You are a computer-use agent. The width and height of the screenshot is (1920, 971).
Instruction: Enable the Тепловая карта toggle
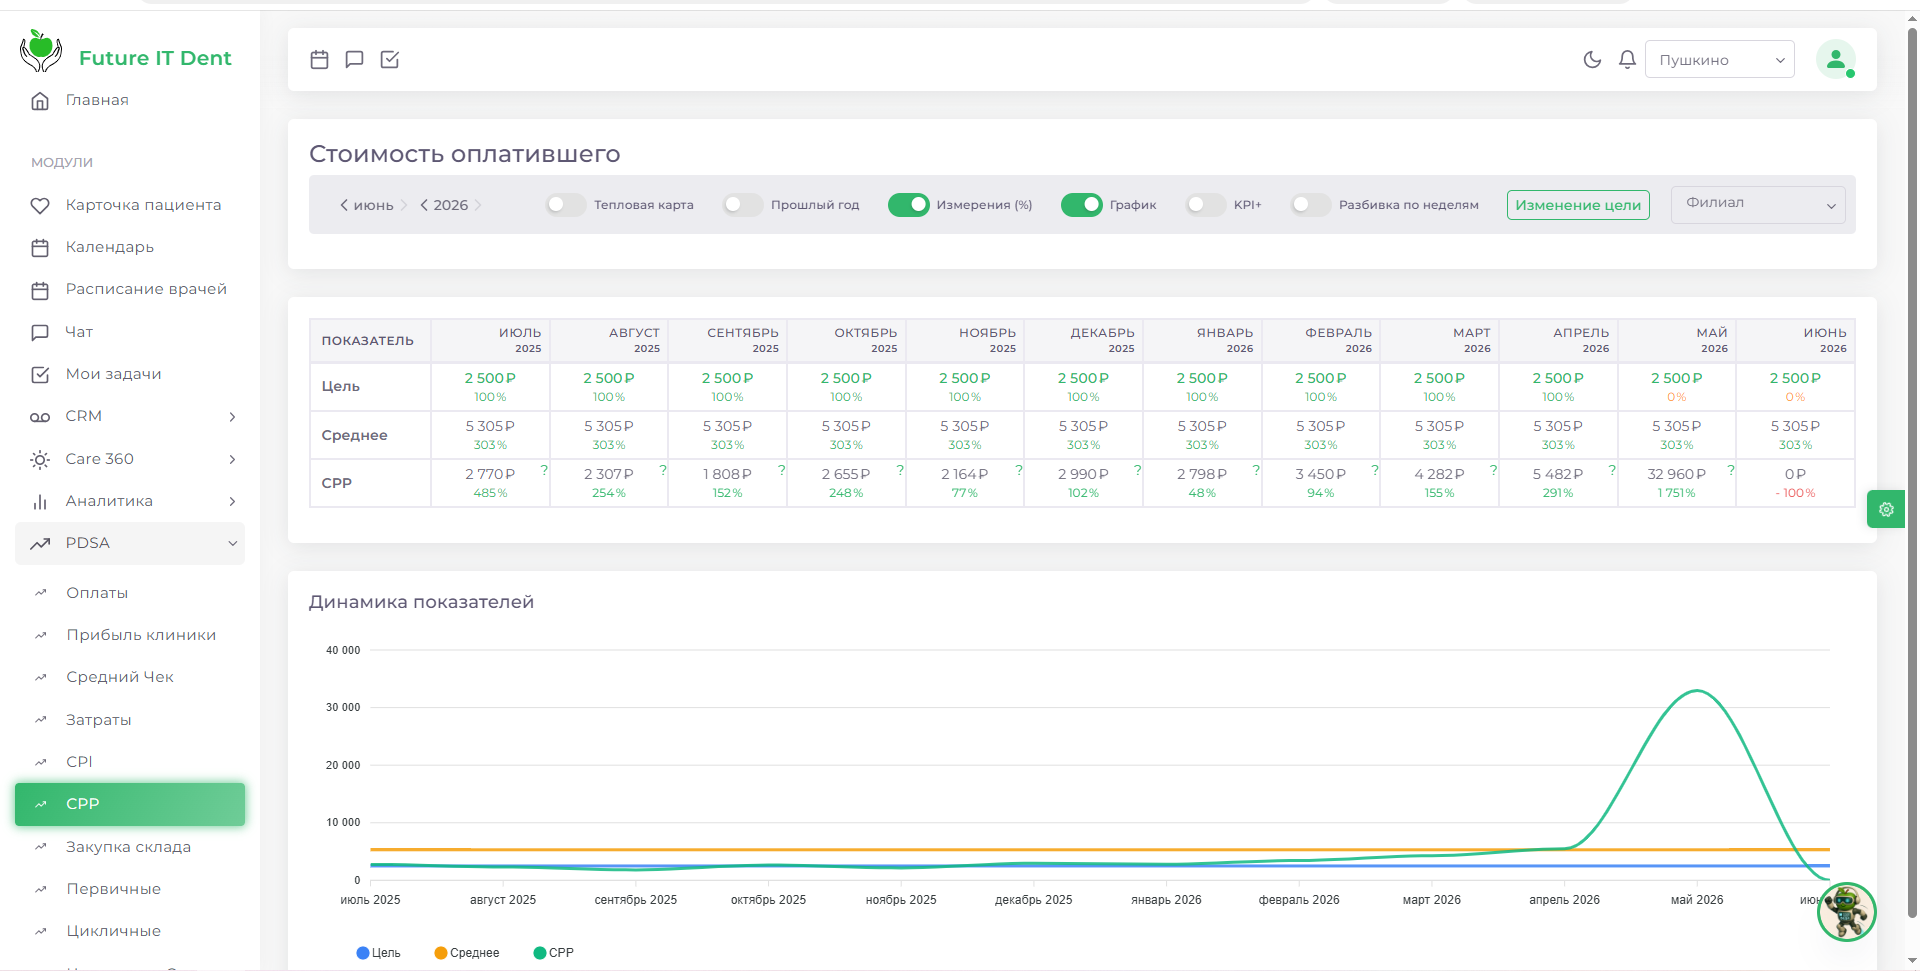tap(566, 205)
